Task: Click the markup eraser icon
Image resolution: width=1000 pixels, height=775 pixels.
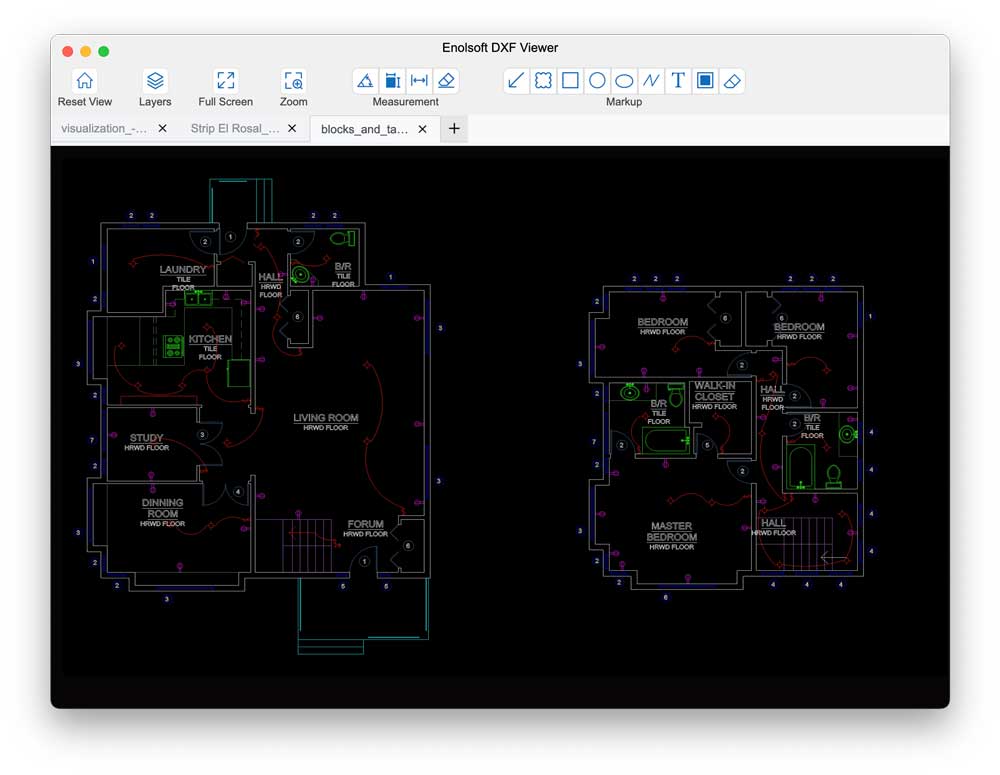Action: pyautogui.click(x=732, y=81)
